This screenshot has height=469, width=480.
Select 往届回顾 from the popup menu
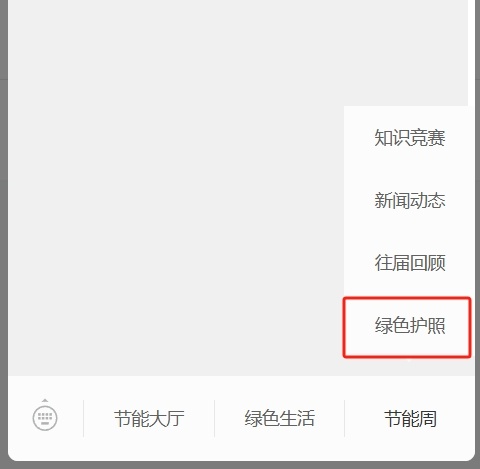tap(410, 263)
